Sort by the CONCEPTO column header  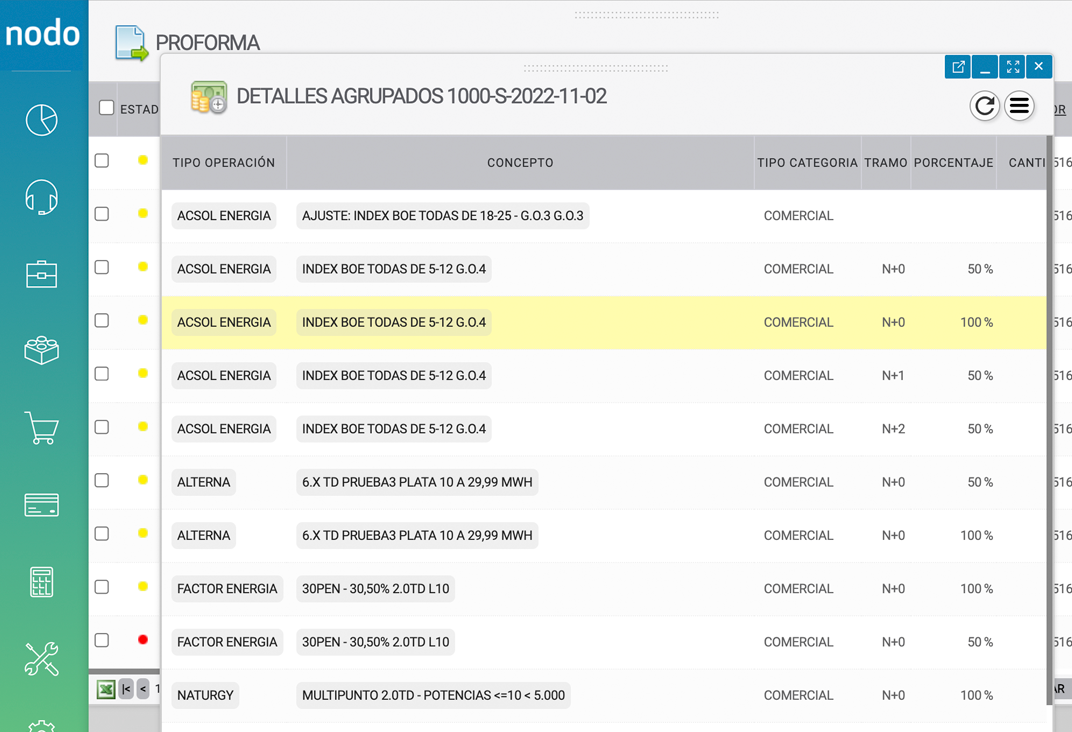tap(520, 163)
